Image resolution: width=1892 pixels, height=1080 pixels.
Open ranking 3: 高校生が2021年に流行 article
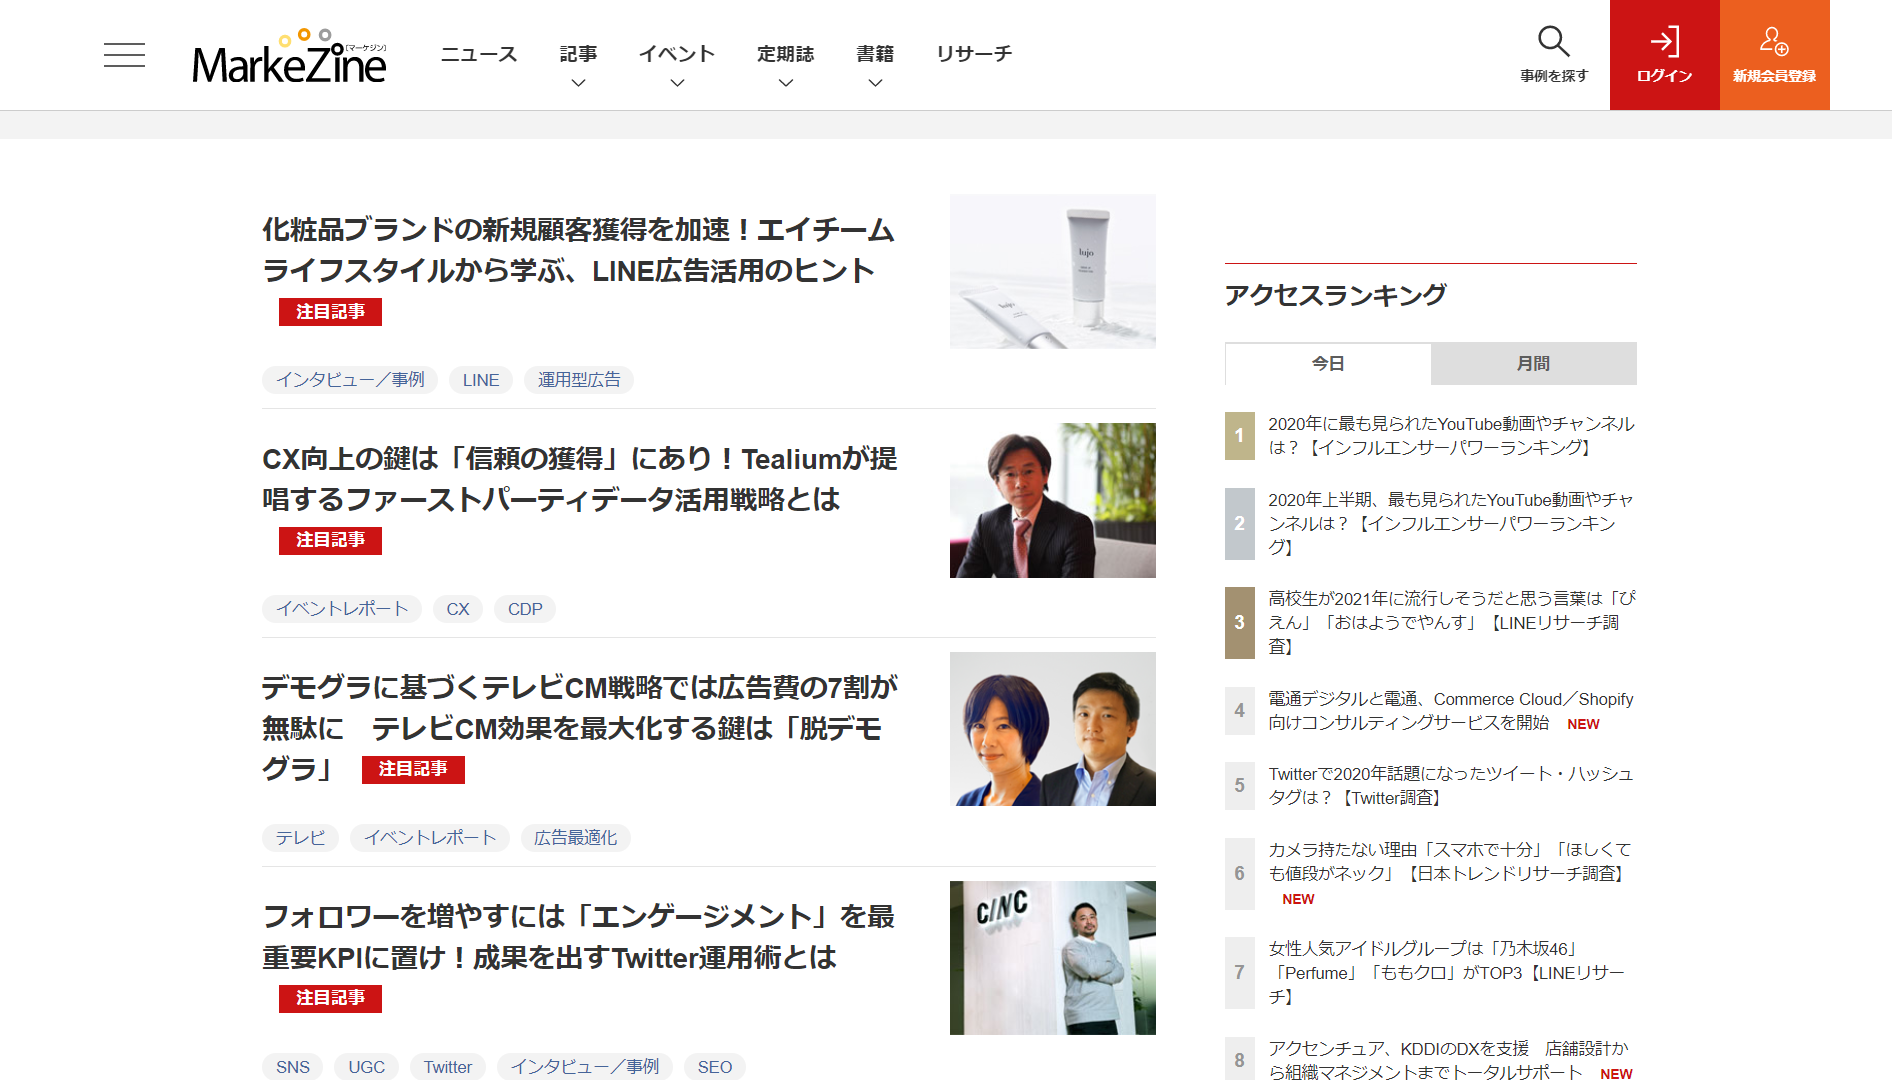(1452, 623)
